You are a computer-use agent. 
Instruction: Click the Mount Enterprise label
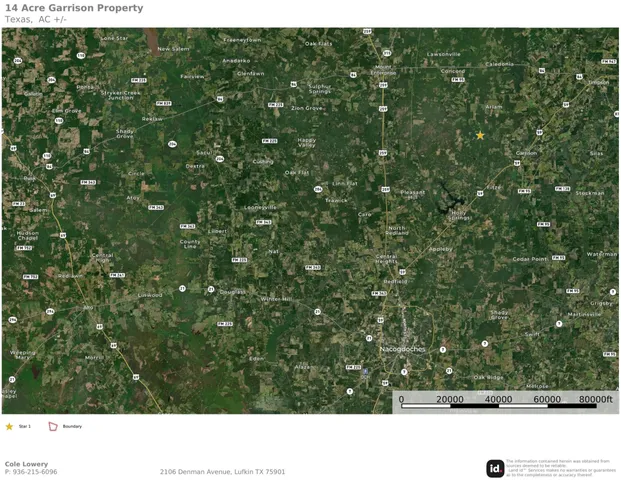pyautogui.click(x=383, y=70)
